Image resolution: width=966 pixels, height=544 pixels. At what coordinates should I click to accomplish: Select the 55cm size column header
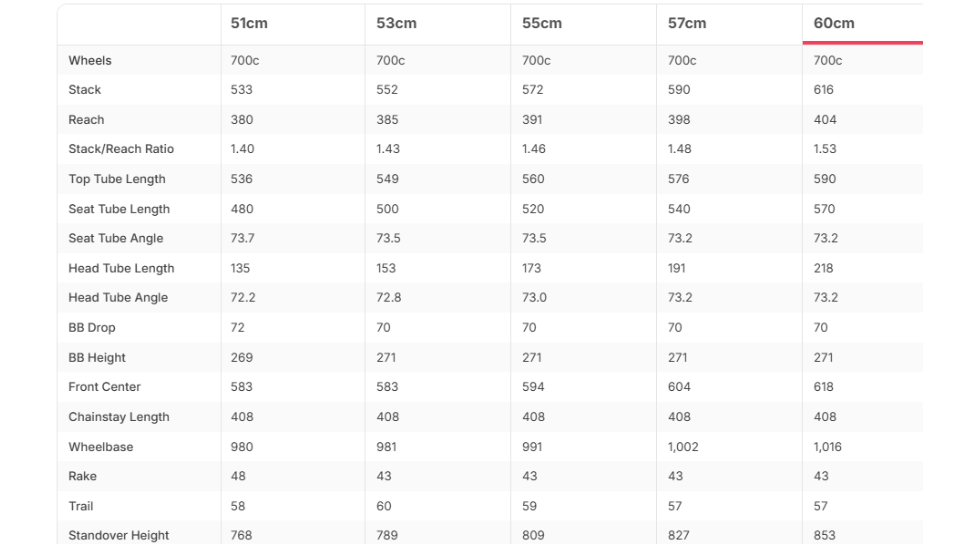click(x=542, y=23)
